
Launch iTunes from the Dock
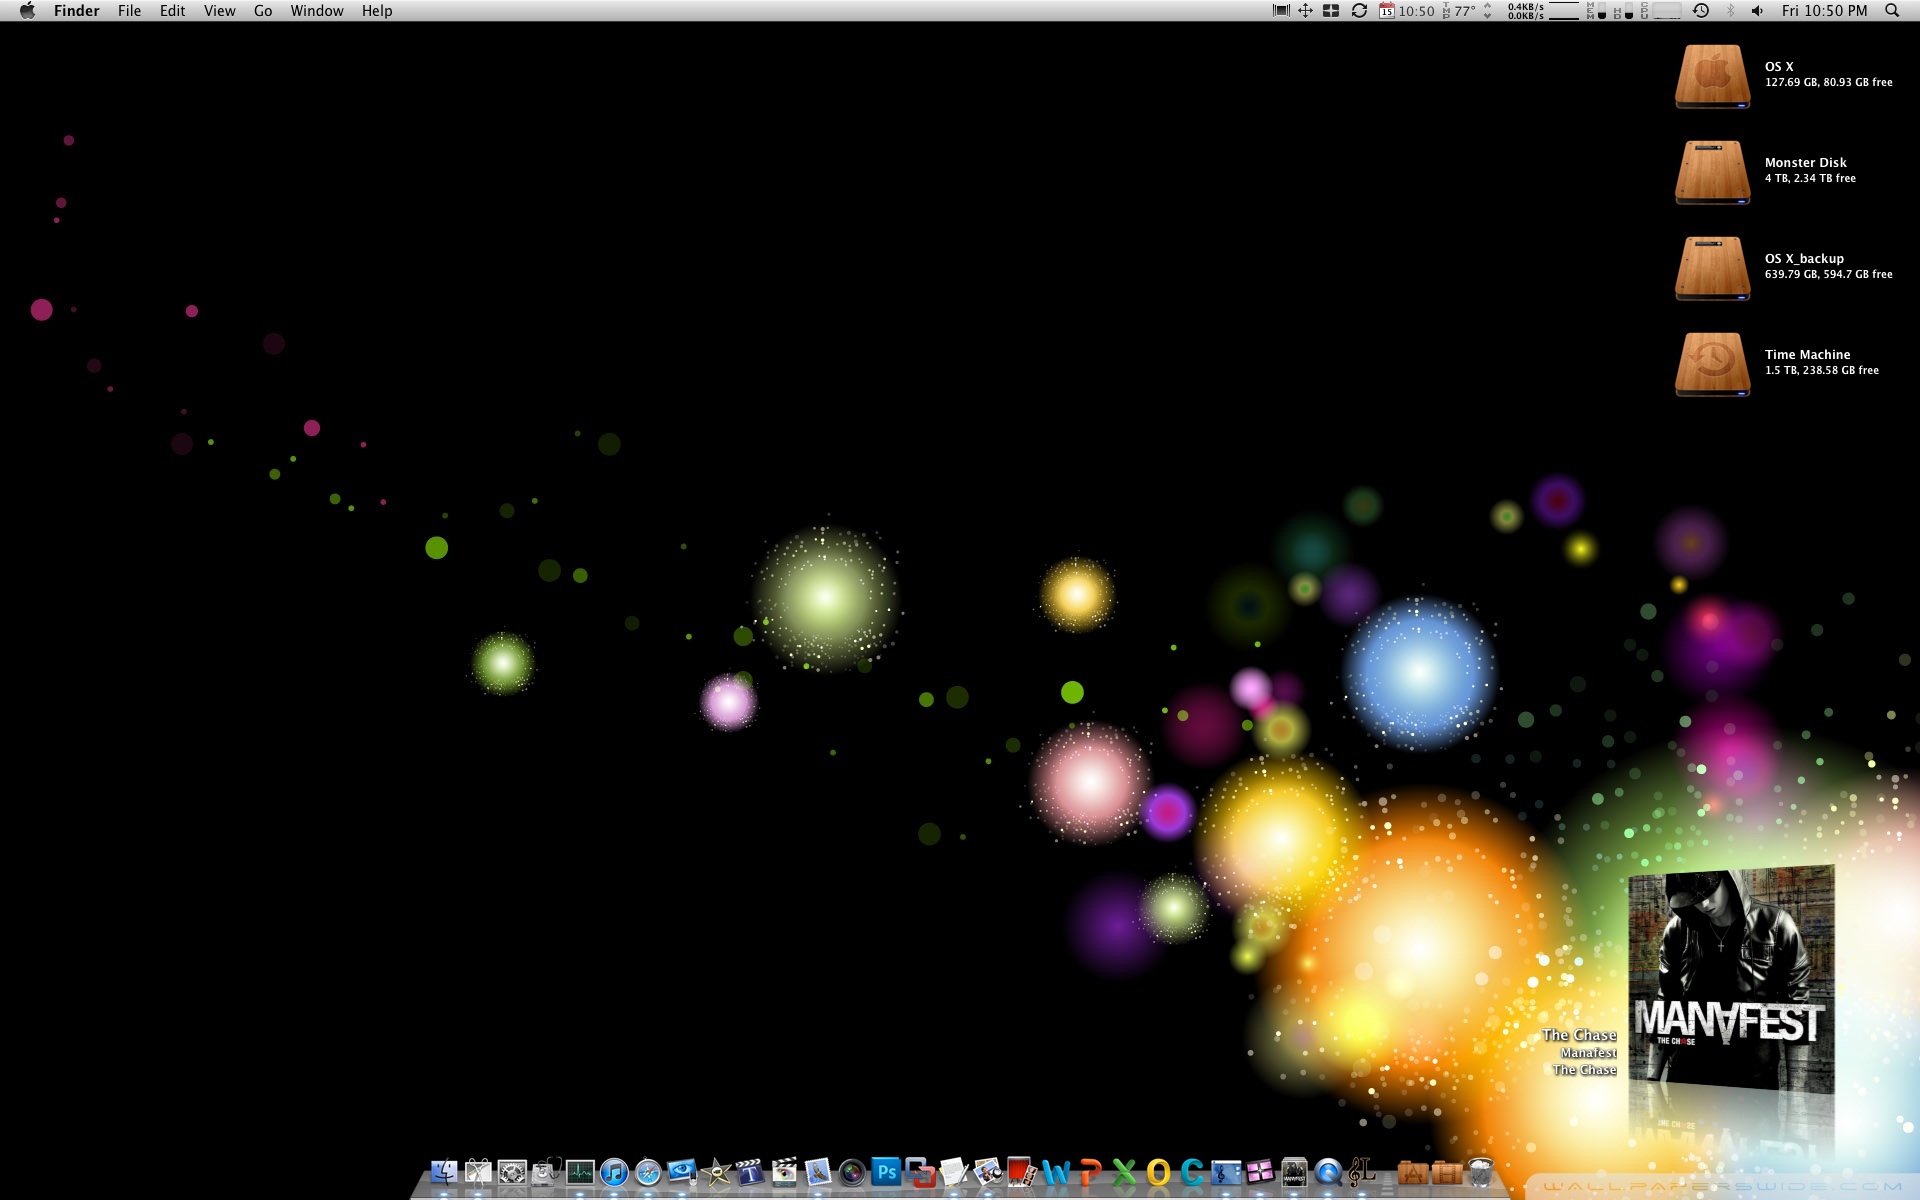(x=614, y=1172)
